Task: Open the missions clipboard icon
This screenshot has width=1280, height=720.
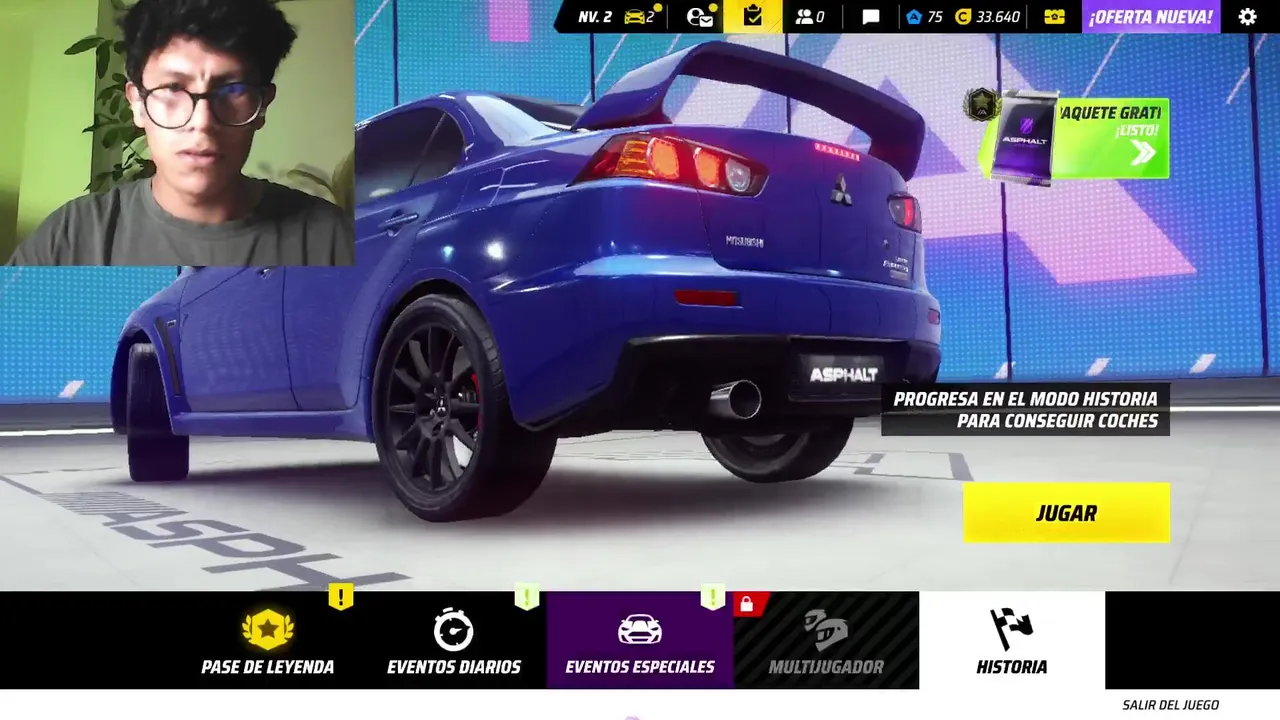Action: (x=753, y=16)
